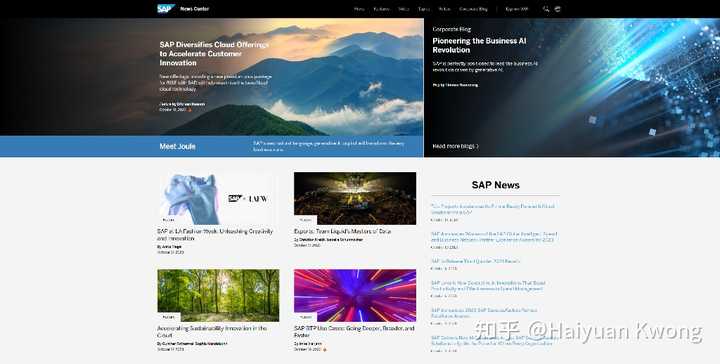Open 'SAP BTP Use Cases' article title

pos(354,331)
